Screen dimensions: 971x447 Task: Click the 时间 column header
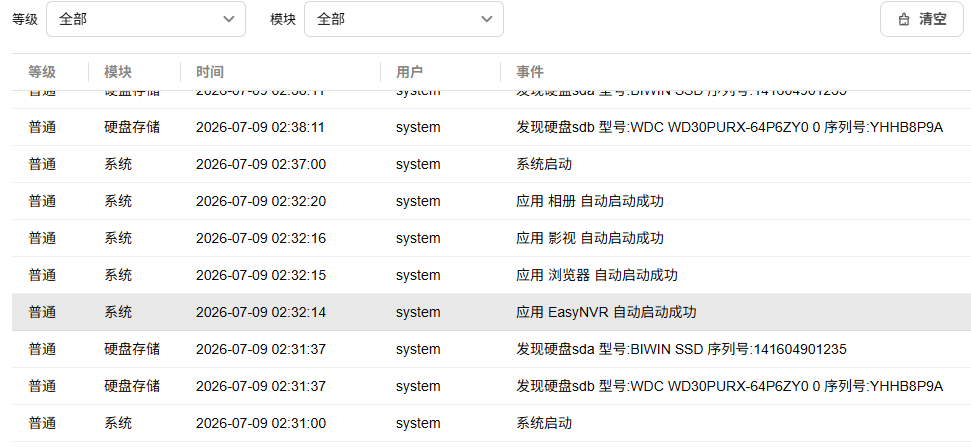[210, 72]
